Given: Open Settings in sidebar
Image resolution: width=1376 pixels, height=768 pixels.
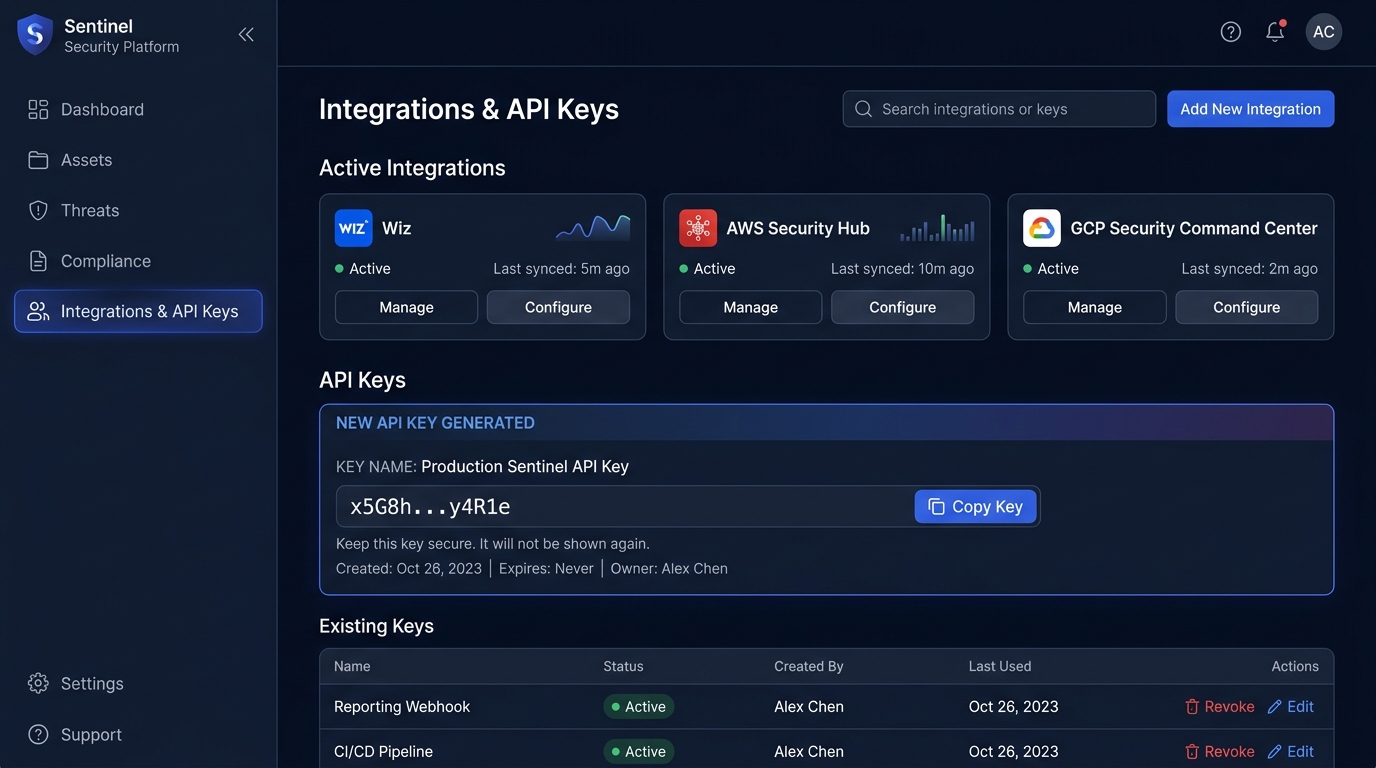Looking at the screenshot, I should [x=138, y=683].
